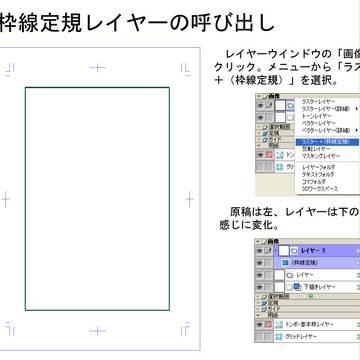This screenshot has height=360, width=360.
Task: Select thumbnail of レイヤー row
Action: click(280, 275)
